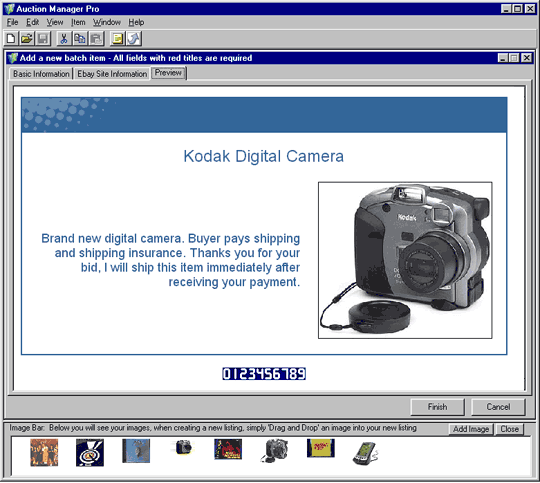Image resolution: width=540 pixels, height=483 pixels.
Task: Minimize the Add a new batch item window
Action: coord(502,58)
